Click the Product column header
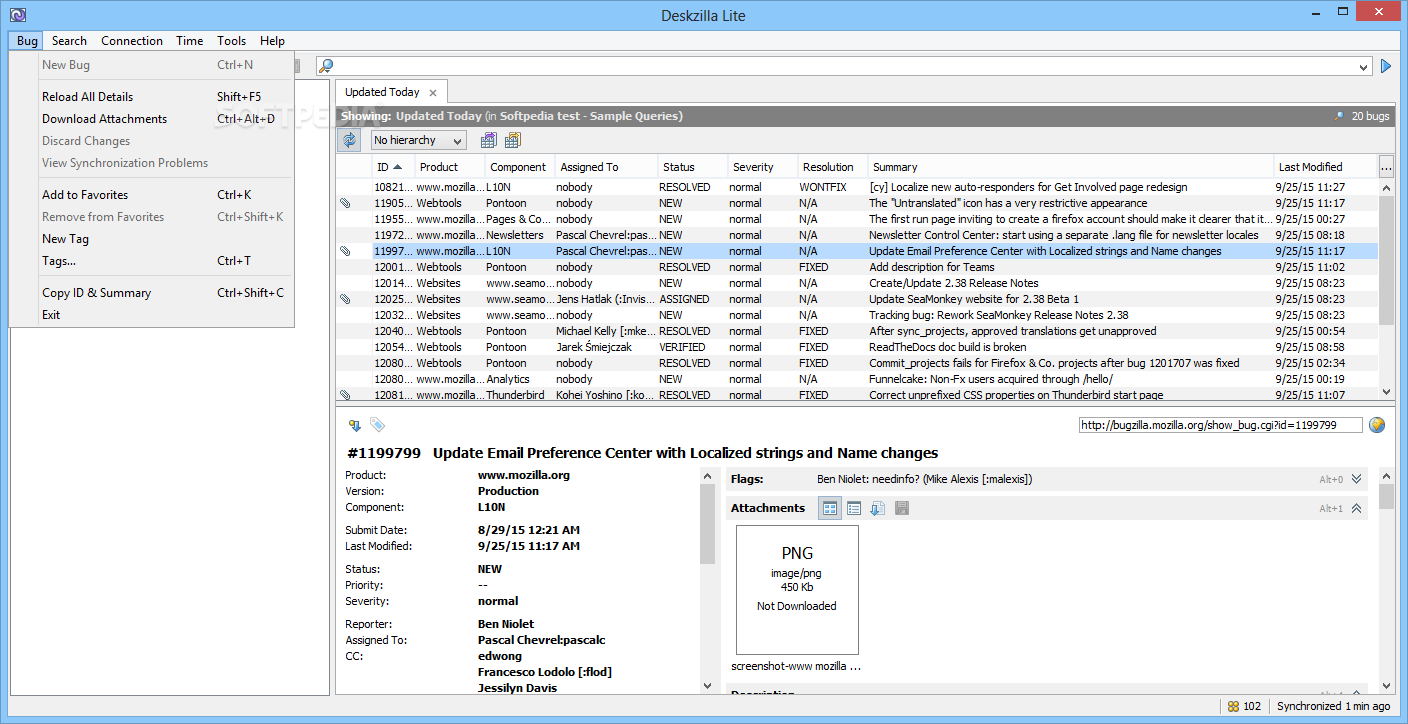The image size is (1408, 724). point(450,167)
